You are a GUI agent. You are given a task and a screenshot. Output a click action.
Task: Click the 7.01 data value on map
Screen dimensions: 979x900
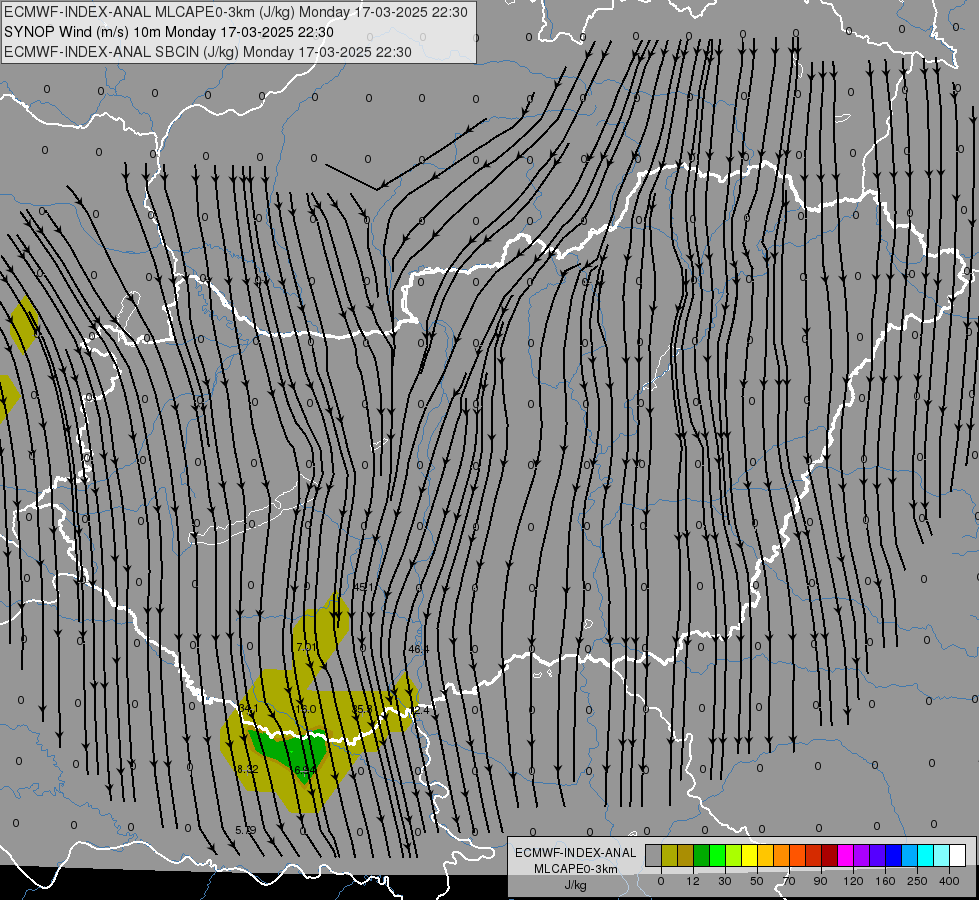coord(307,647)
